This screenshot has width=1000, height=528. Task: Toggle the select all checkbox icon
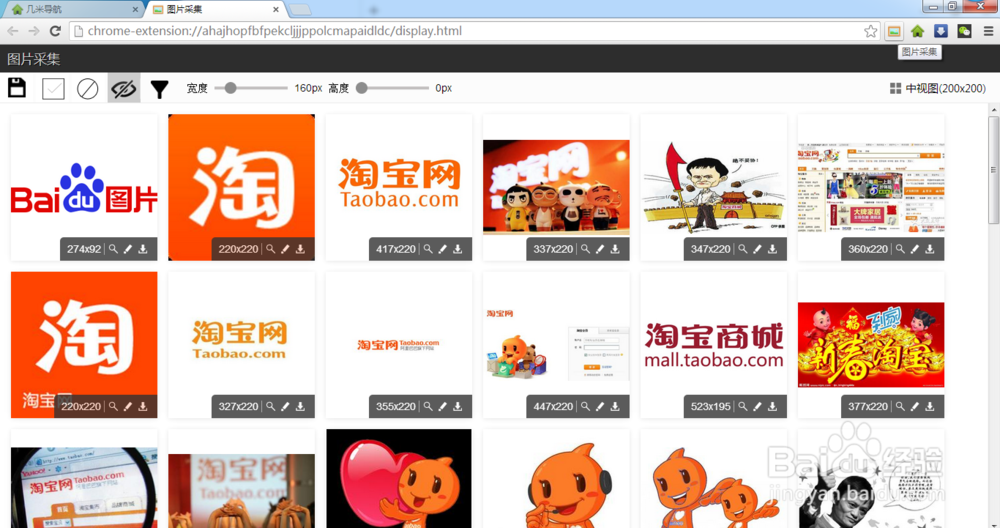pyautogui.click(x=53, y=89)
